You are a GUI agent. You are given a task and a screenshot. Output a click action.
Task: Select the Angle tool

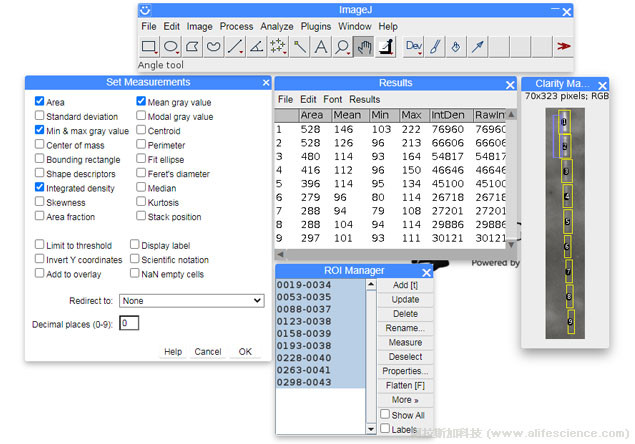click(x=256, y=46)
